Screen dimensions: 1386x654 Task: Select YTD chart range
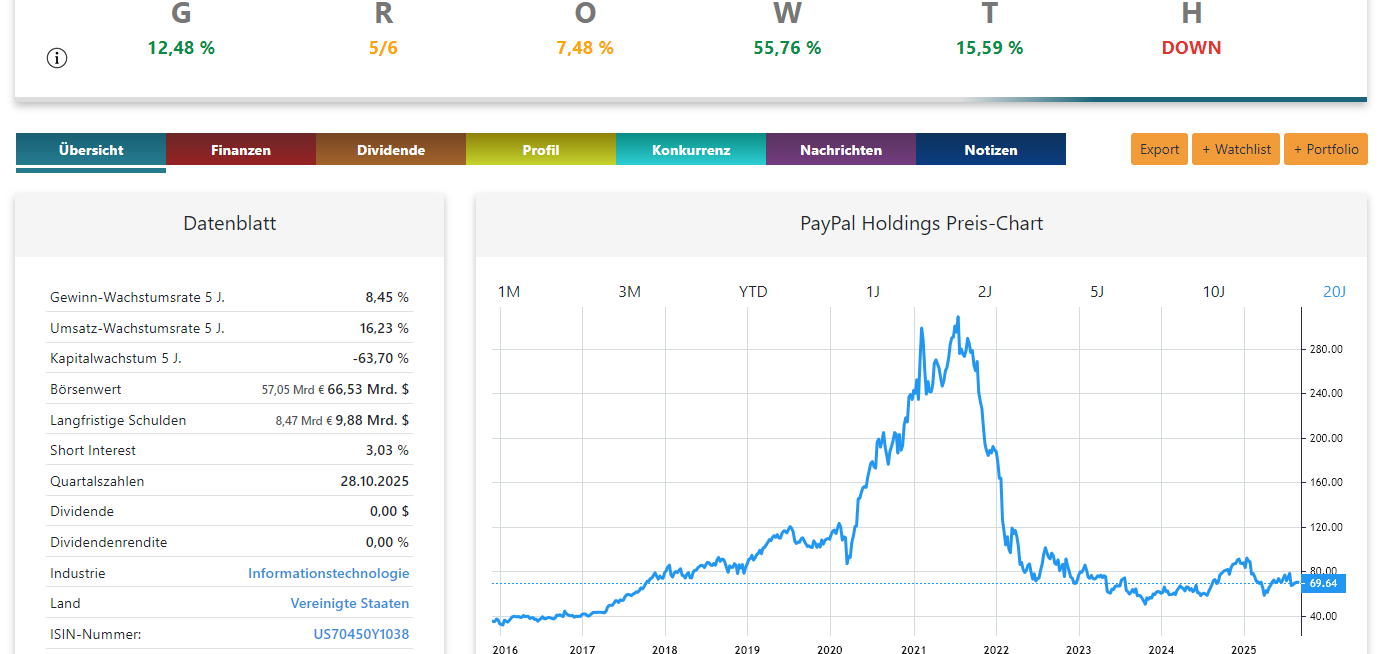coord(753,292)
